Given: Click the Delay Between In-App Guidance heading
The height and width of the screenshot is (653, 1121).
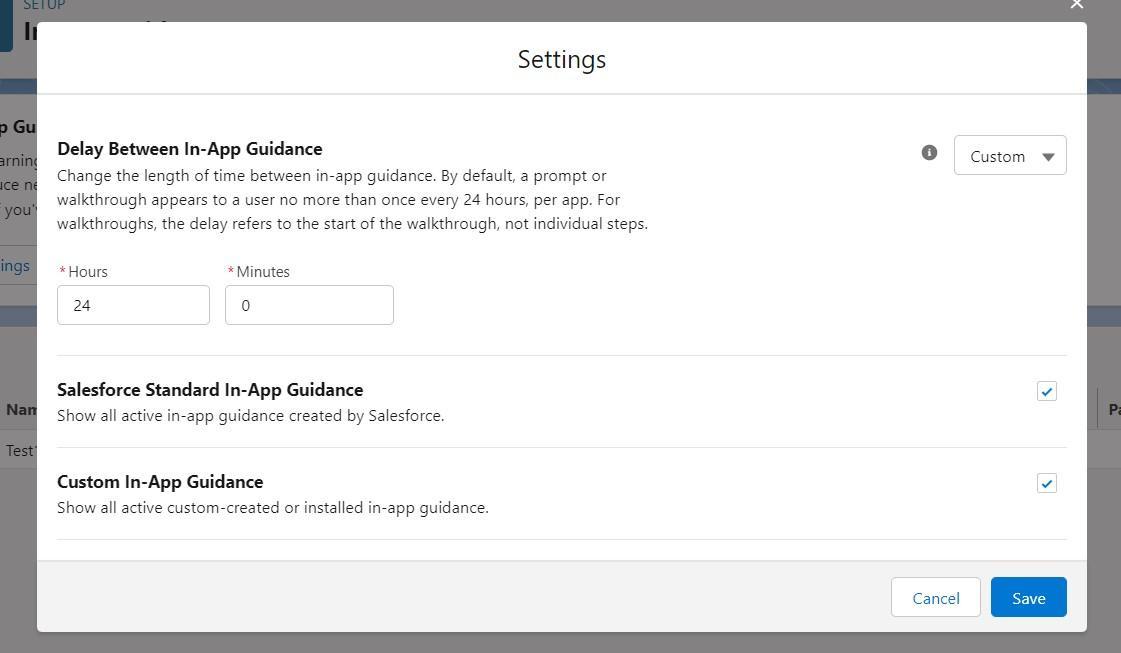Looking at the screenshot, I should [x=190, y=149].
